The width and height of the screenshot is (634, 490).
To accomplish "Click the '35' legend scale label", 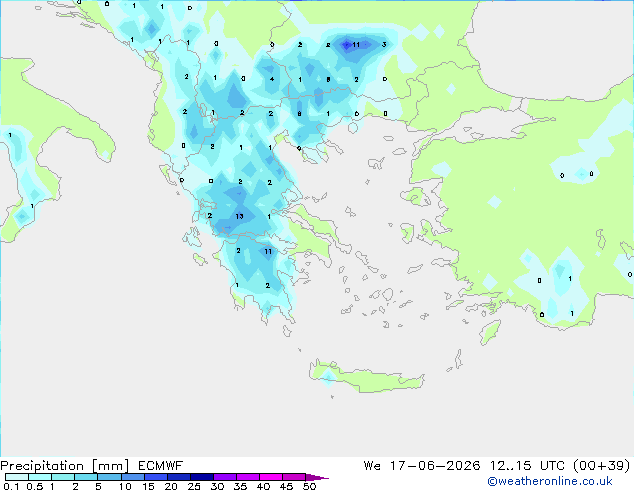I will tap(240, 486).
